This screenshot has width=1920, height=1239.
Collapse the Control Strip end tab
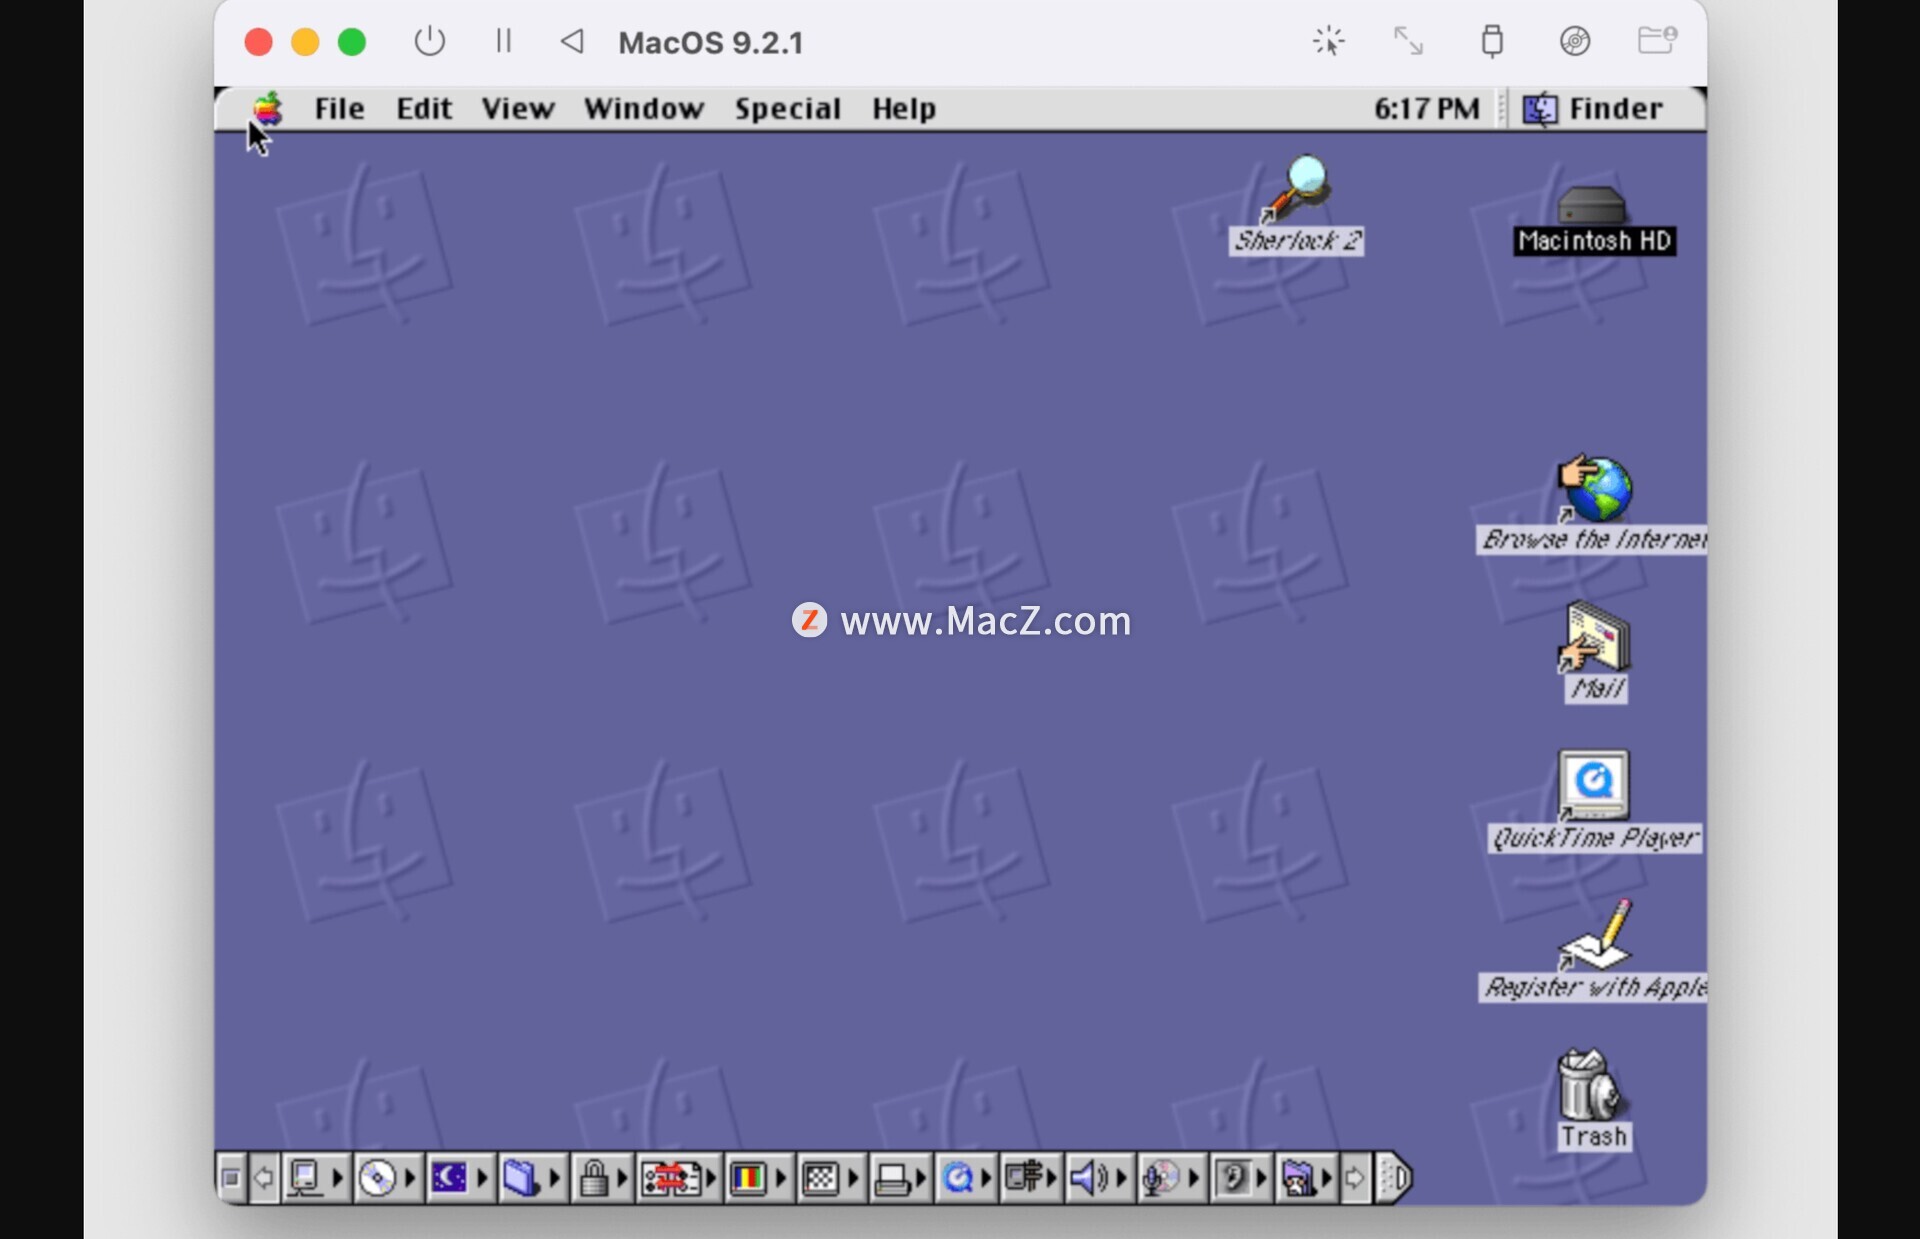pos(1395,1179)
